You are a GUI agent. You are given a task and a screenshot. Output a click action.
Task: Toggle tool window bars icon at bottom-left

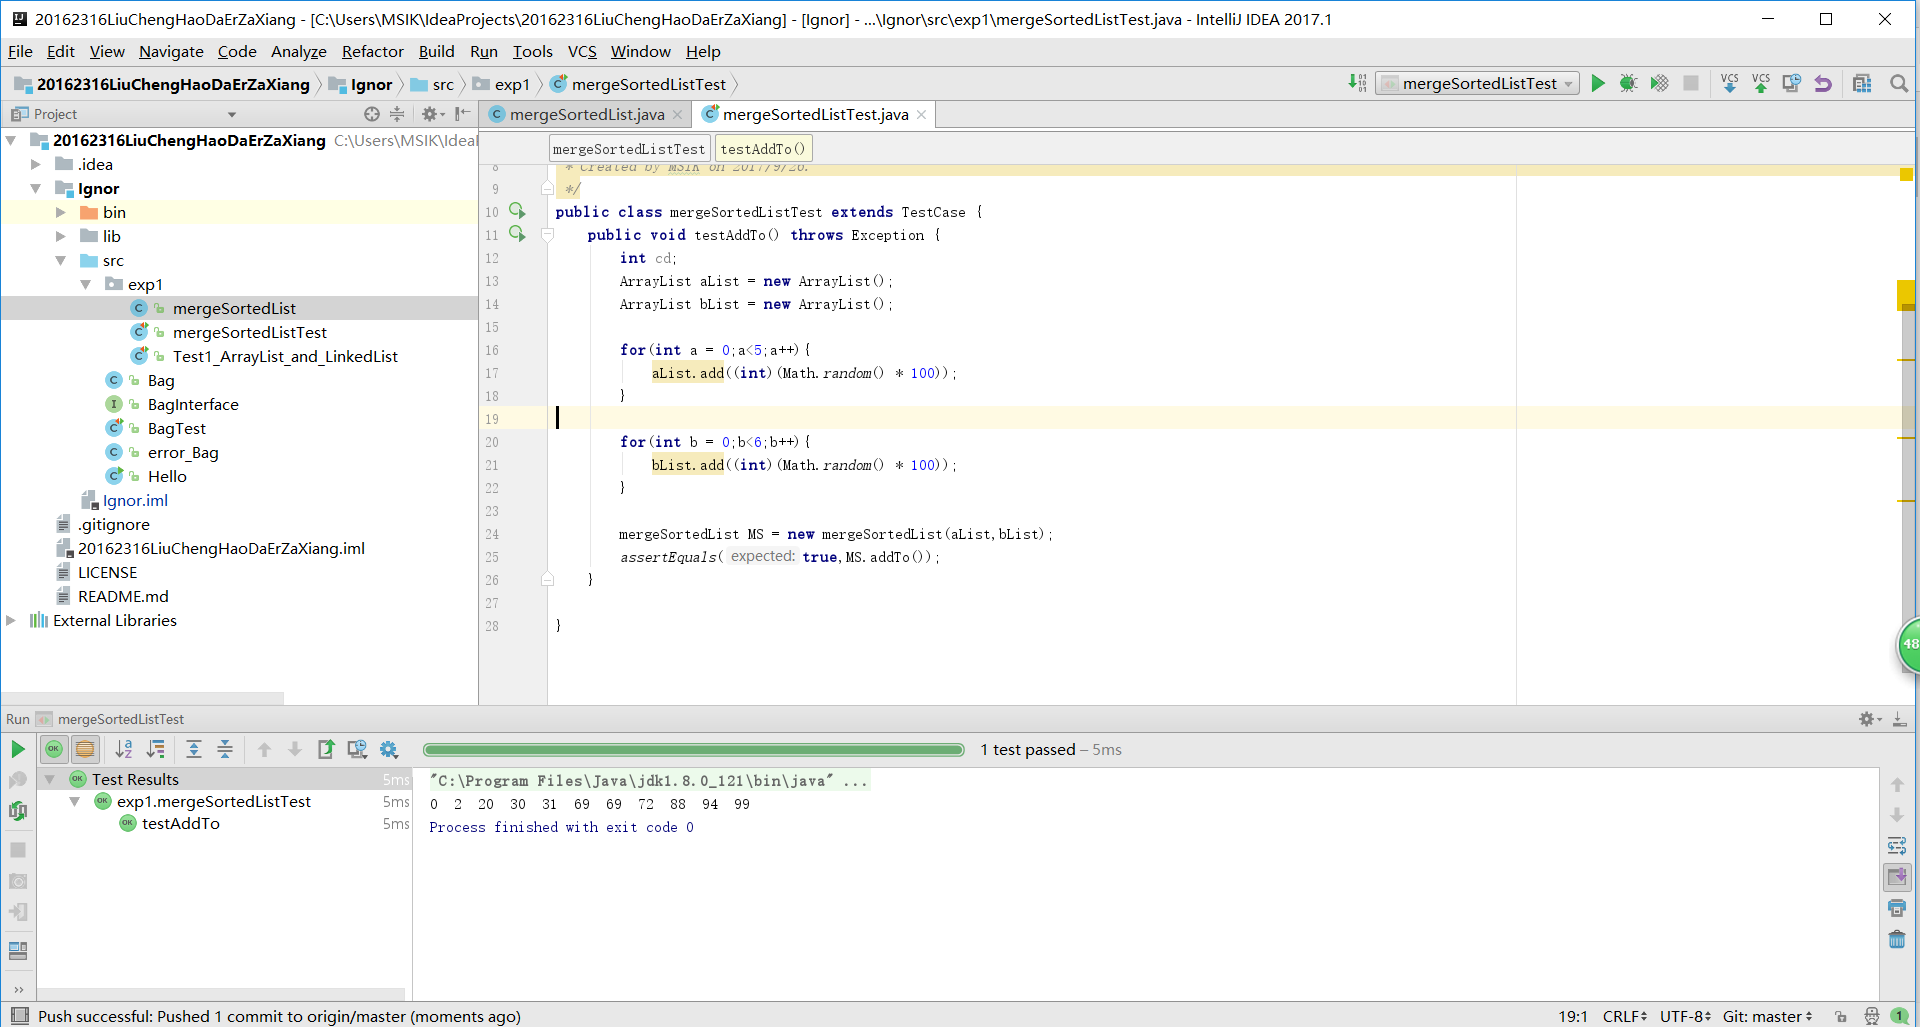click(19, 1016)
